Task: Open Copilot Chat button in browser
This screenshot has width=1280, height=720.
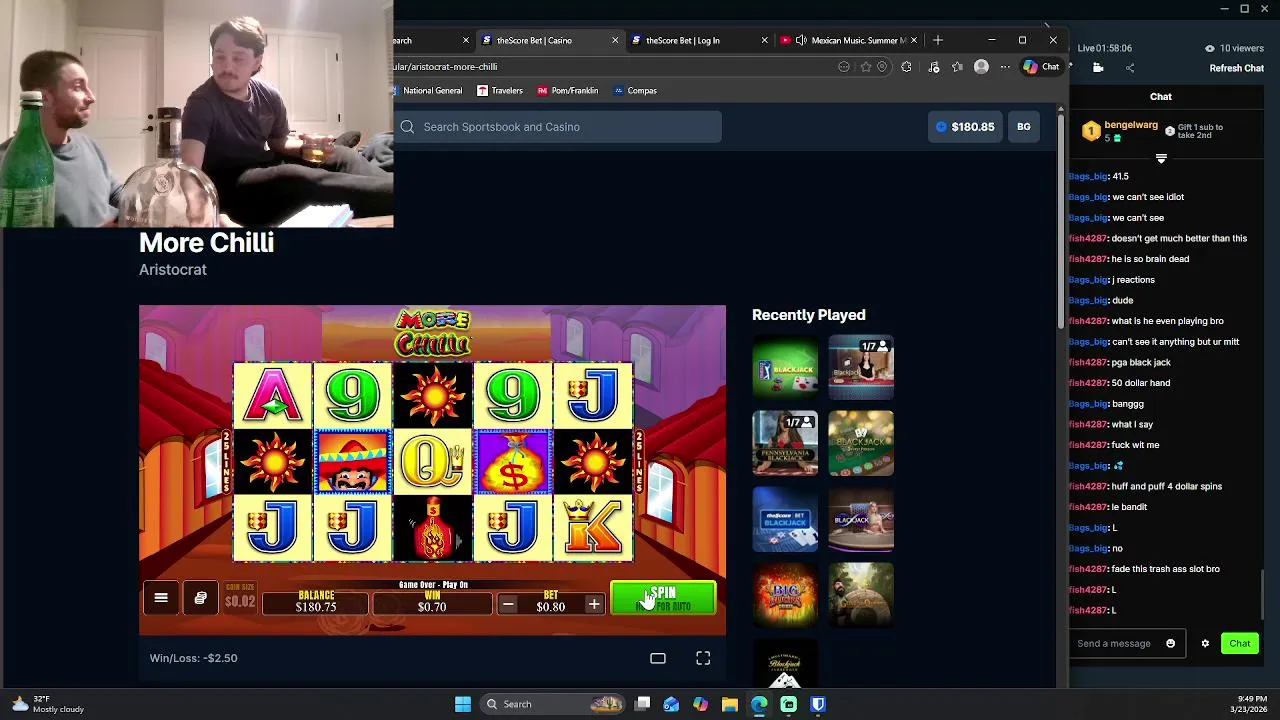Action: click(1041, 67)
